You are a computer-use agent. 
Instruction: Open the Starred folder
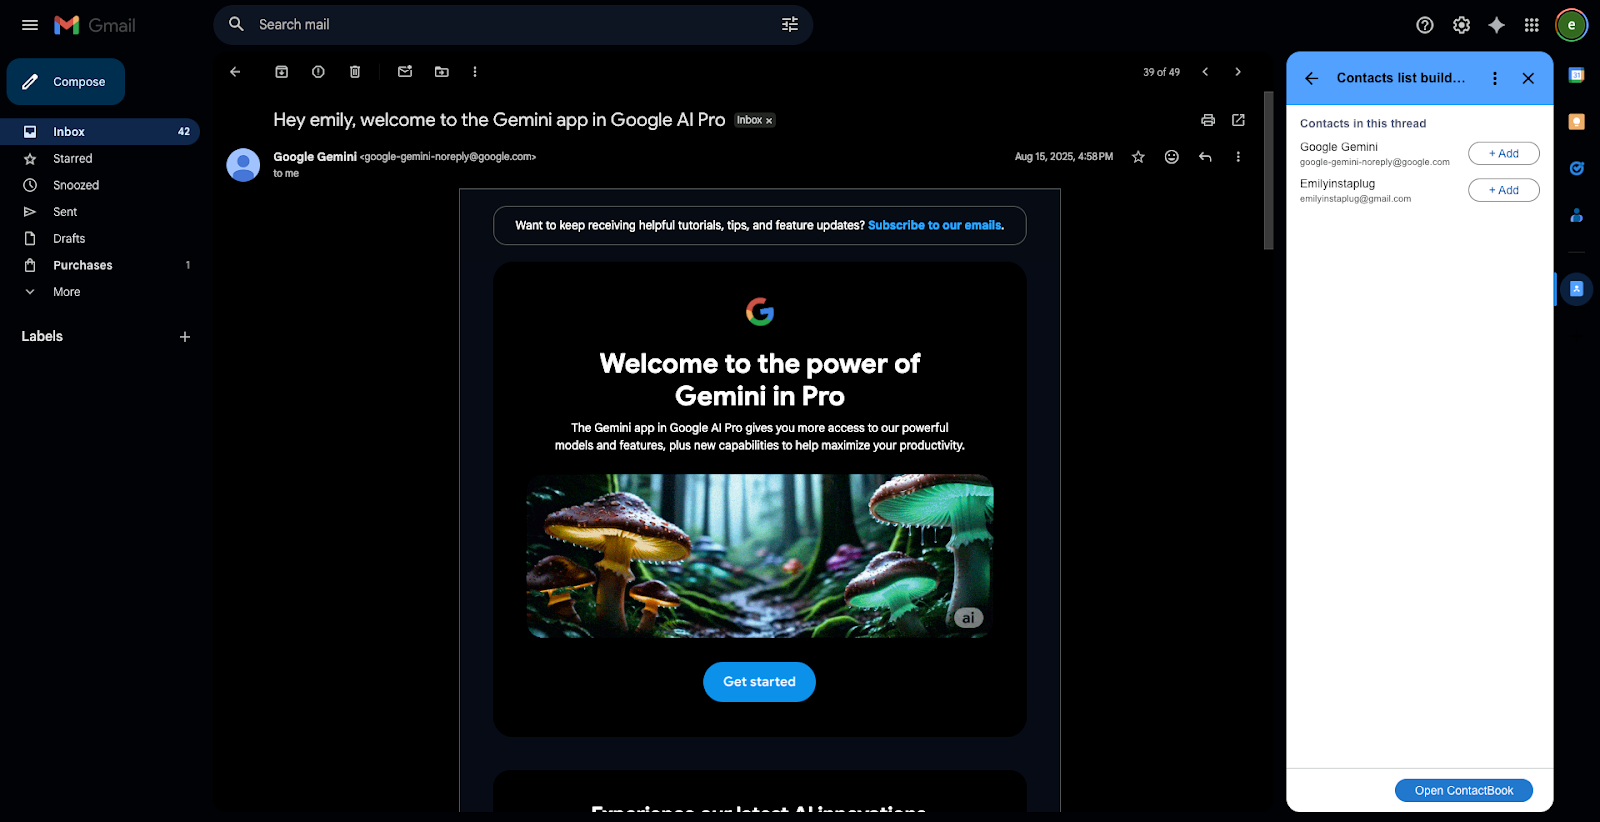(100, 159)
